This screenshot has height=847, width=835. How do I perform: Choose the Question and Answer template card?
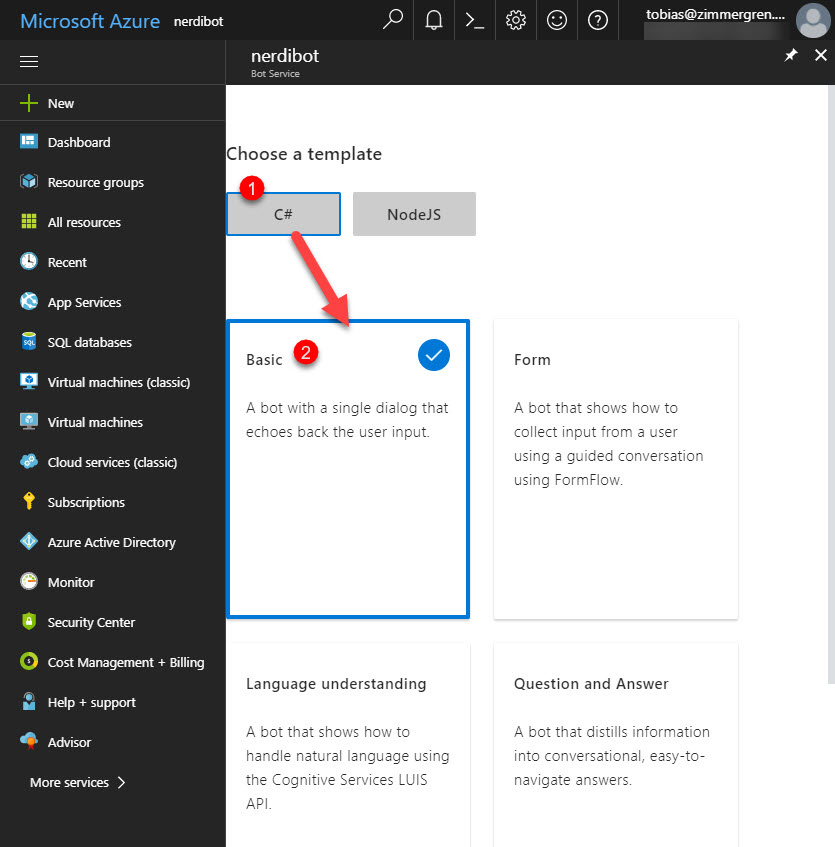click(x=616, y=744)
